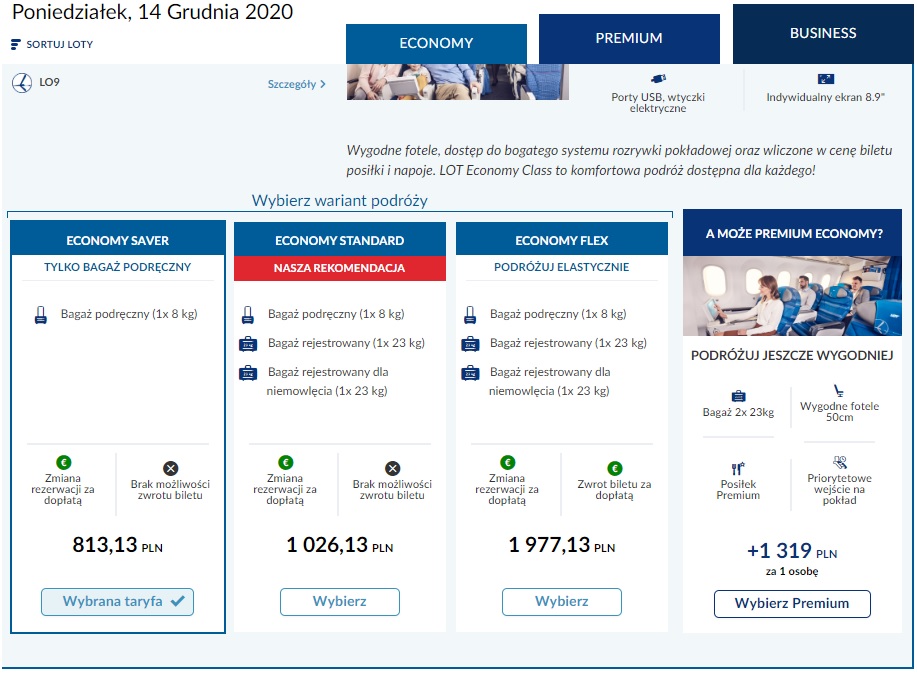Click the economy cabin photo thumbnail
917x675 pixels.
[x=457, y=82]
